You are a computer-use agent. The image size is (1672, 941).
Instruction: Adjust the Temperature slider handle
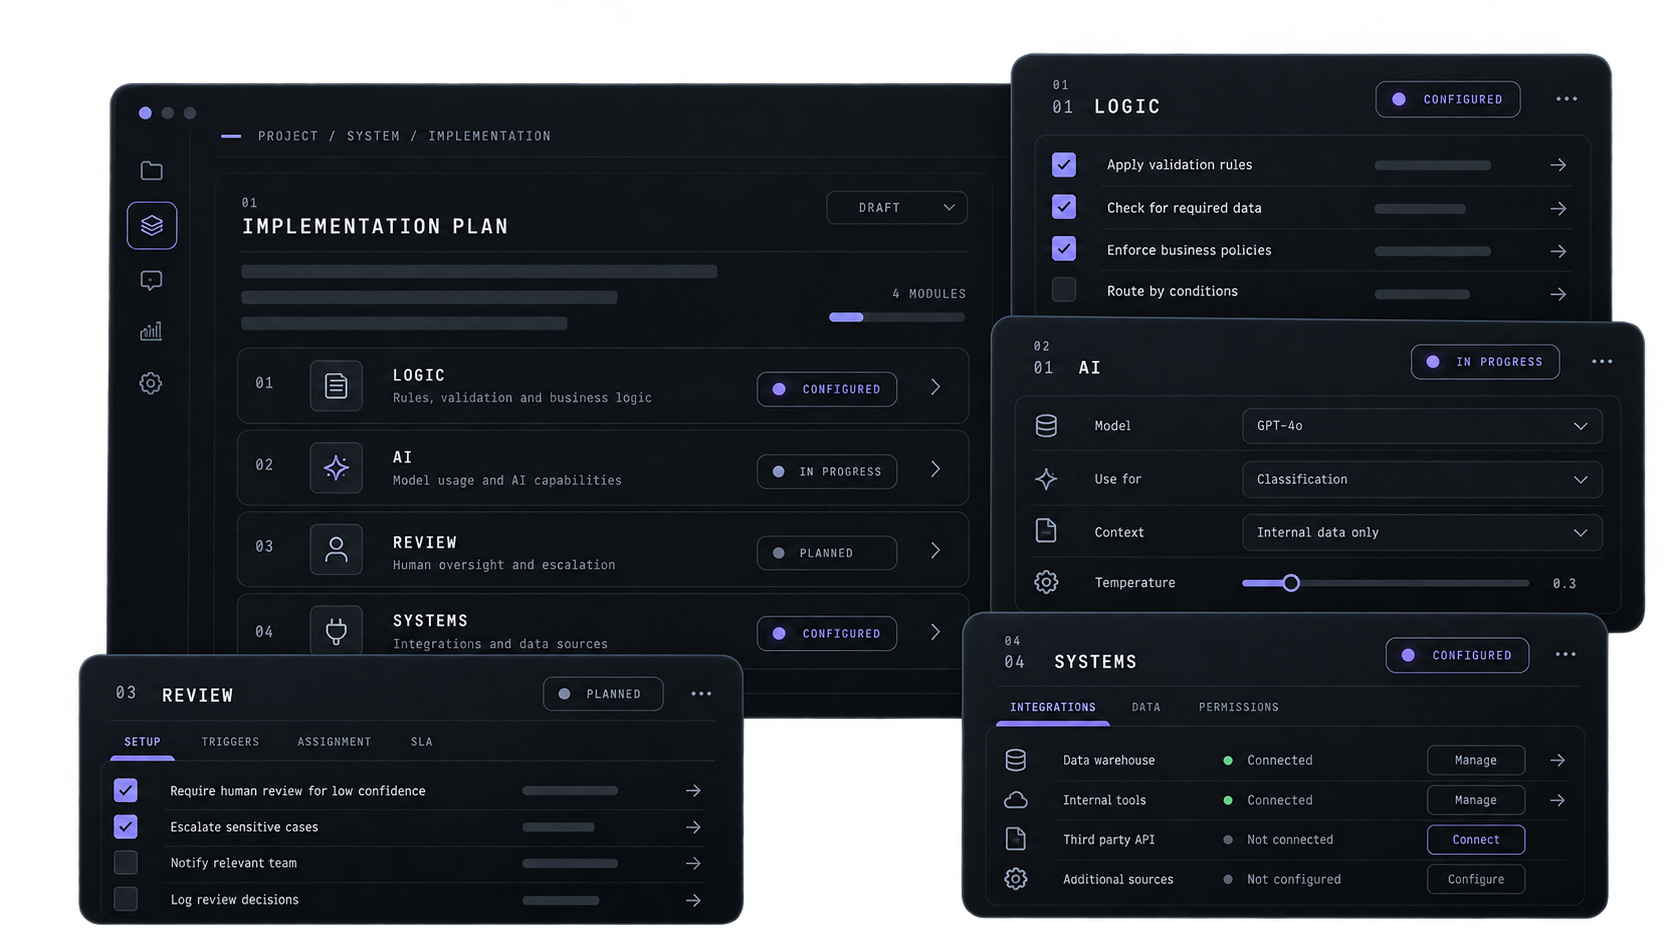coord(1291,583)
